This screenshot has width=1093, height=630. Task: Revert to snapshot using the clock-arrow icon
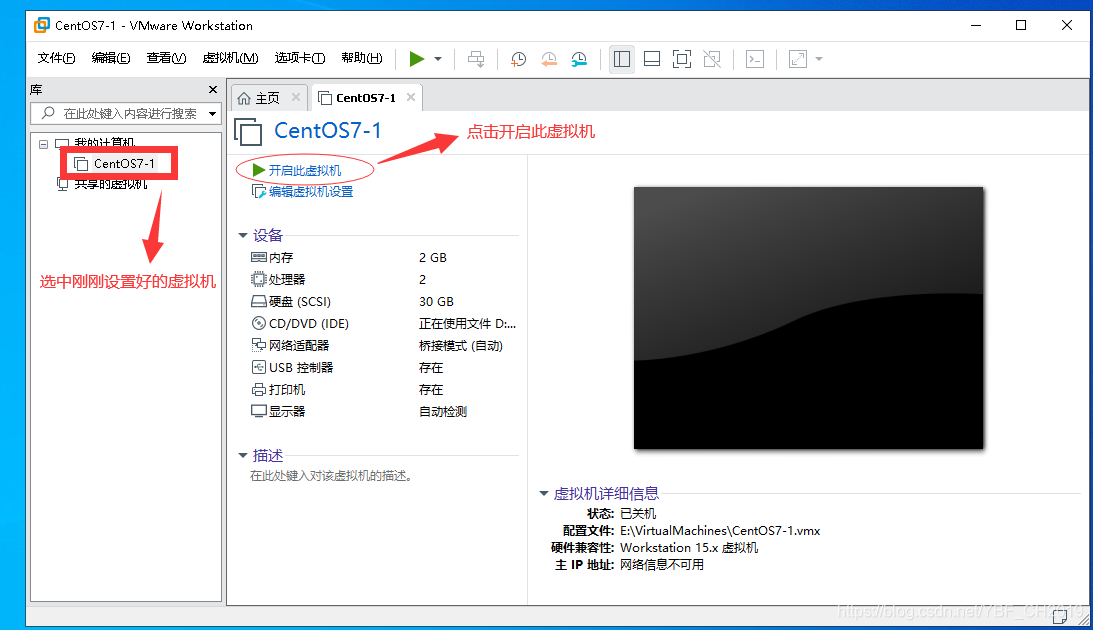[549, 59]
